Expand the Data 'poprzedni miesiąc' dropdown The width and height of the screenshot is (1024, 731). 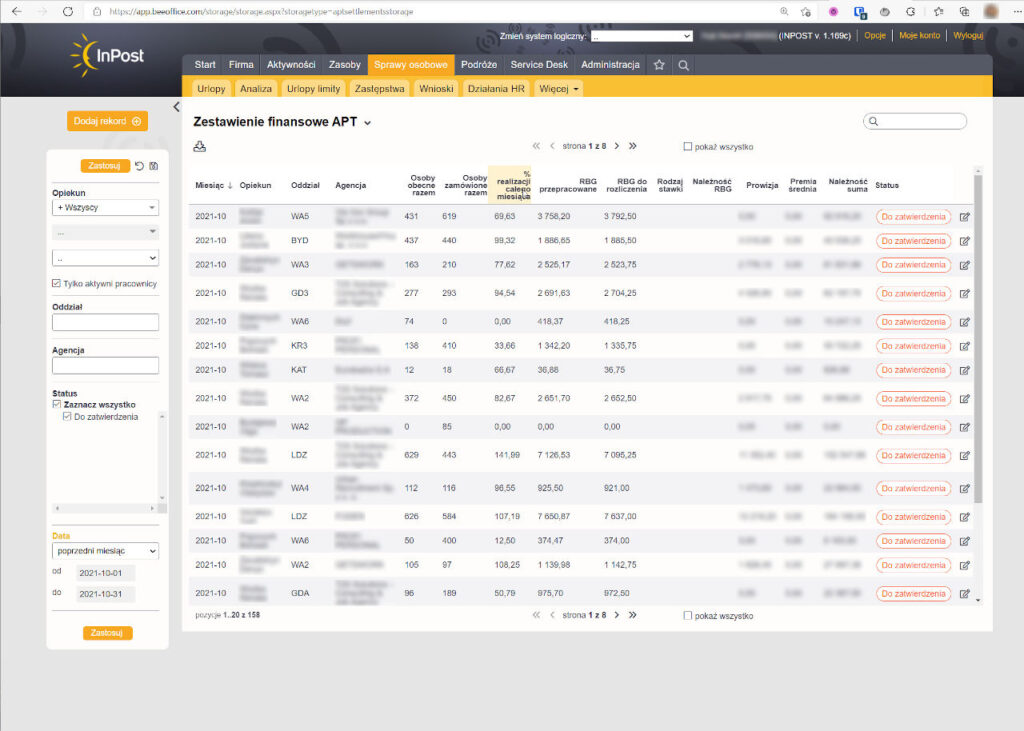[105, 551]
